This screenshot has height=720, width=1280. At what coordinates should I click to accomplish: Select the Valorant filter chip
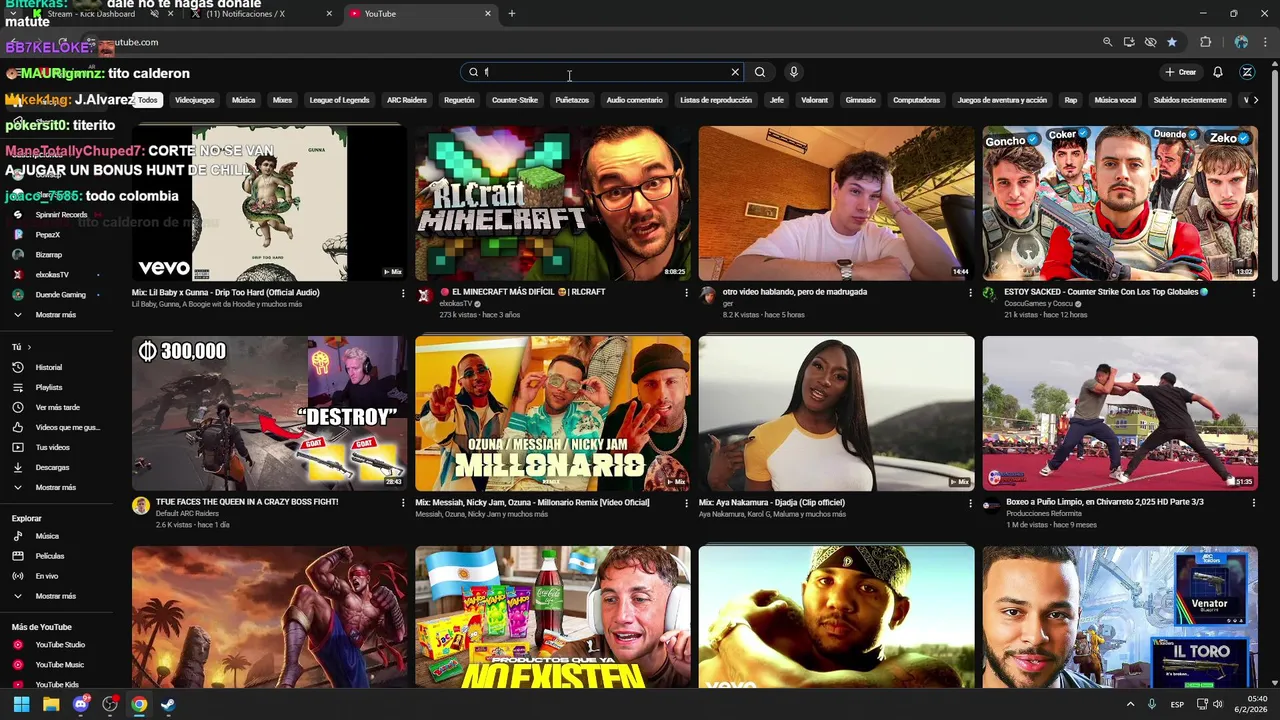[x=814, y=100]
